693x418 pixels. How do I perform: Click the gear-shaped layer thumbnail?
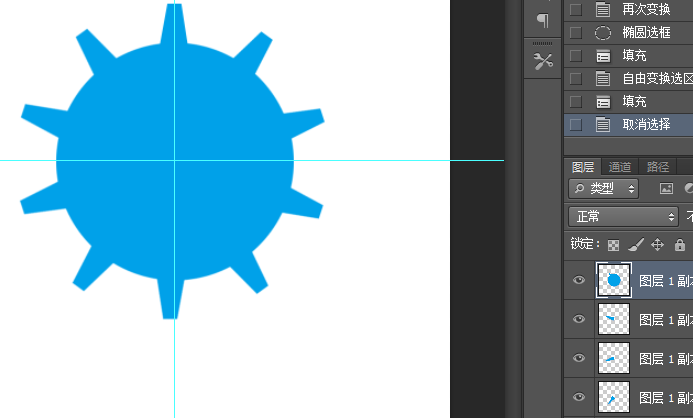tap(614, 280)
